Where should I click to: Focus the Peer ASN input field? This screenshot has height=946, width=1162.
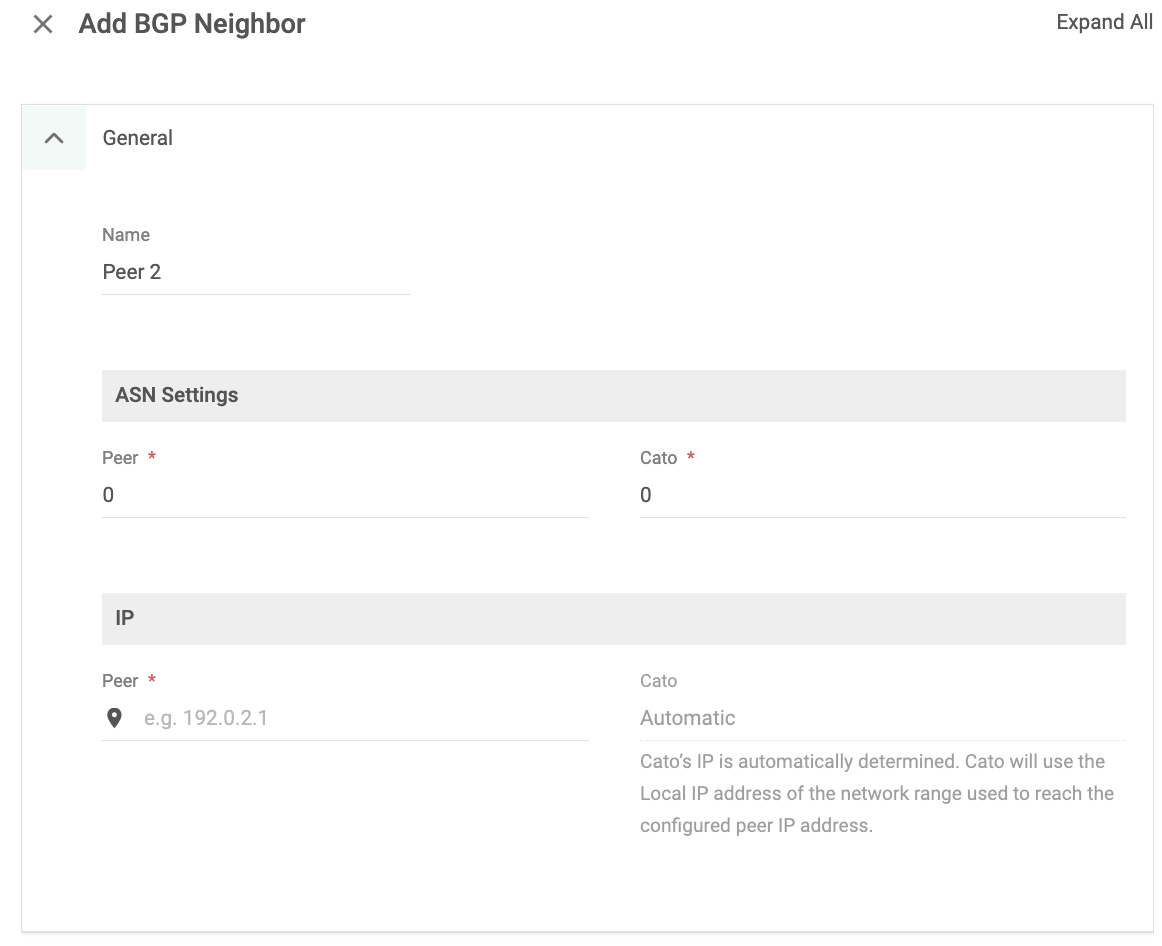click(345, 495)
